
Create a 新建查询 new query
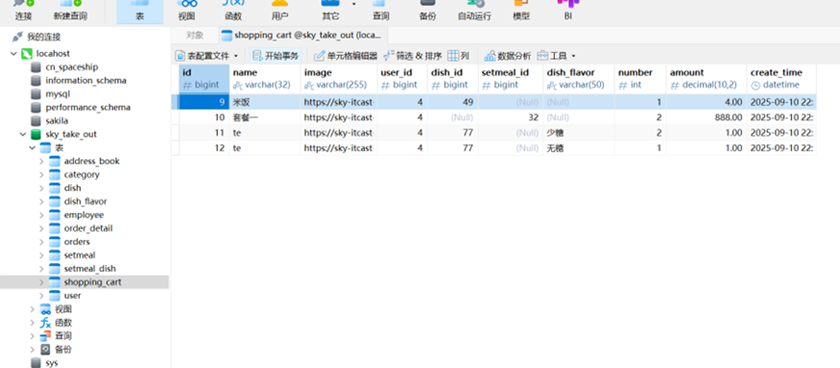point(70,11)
